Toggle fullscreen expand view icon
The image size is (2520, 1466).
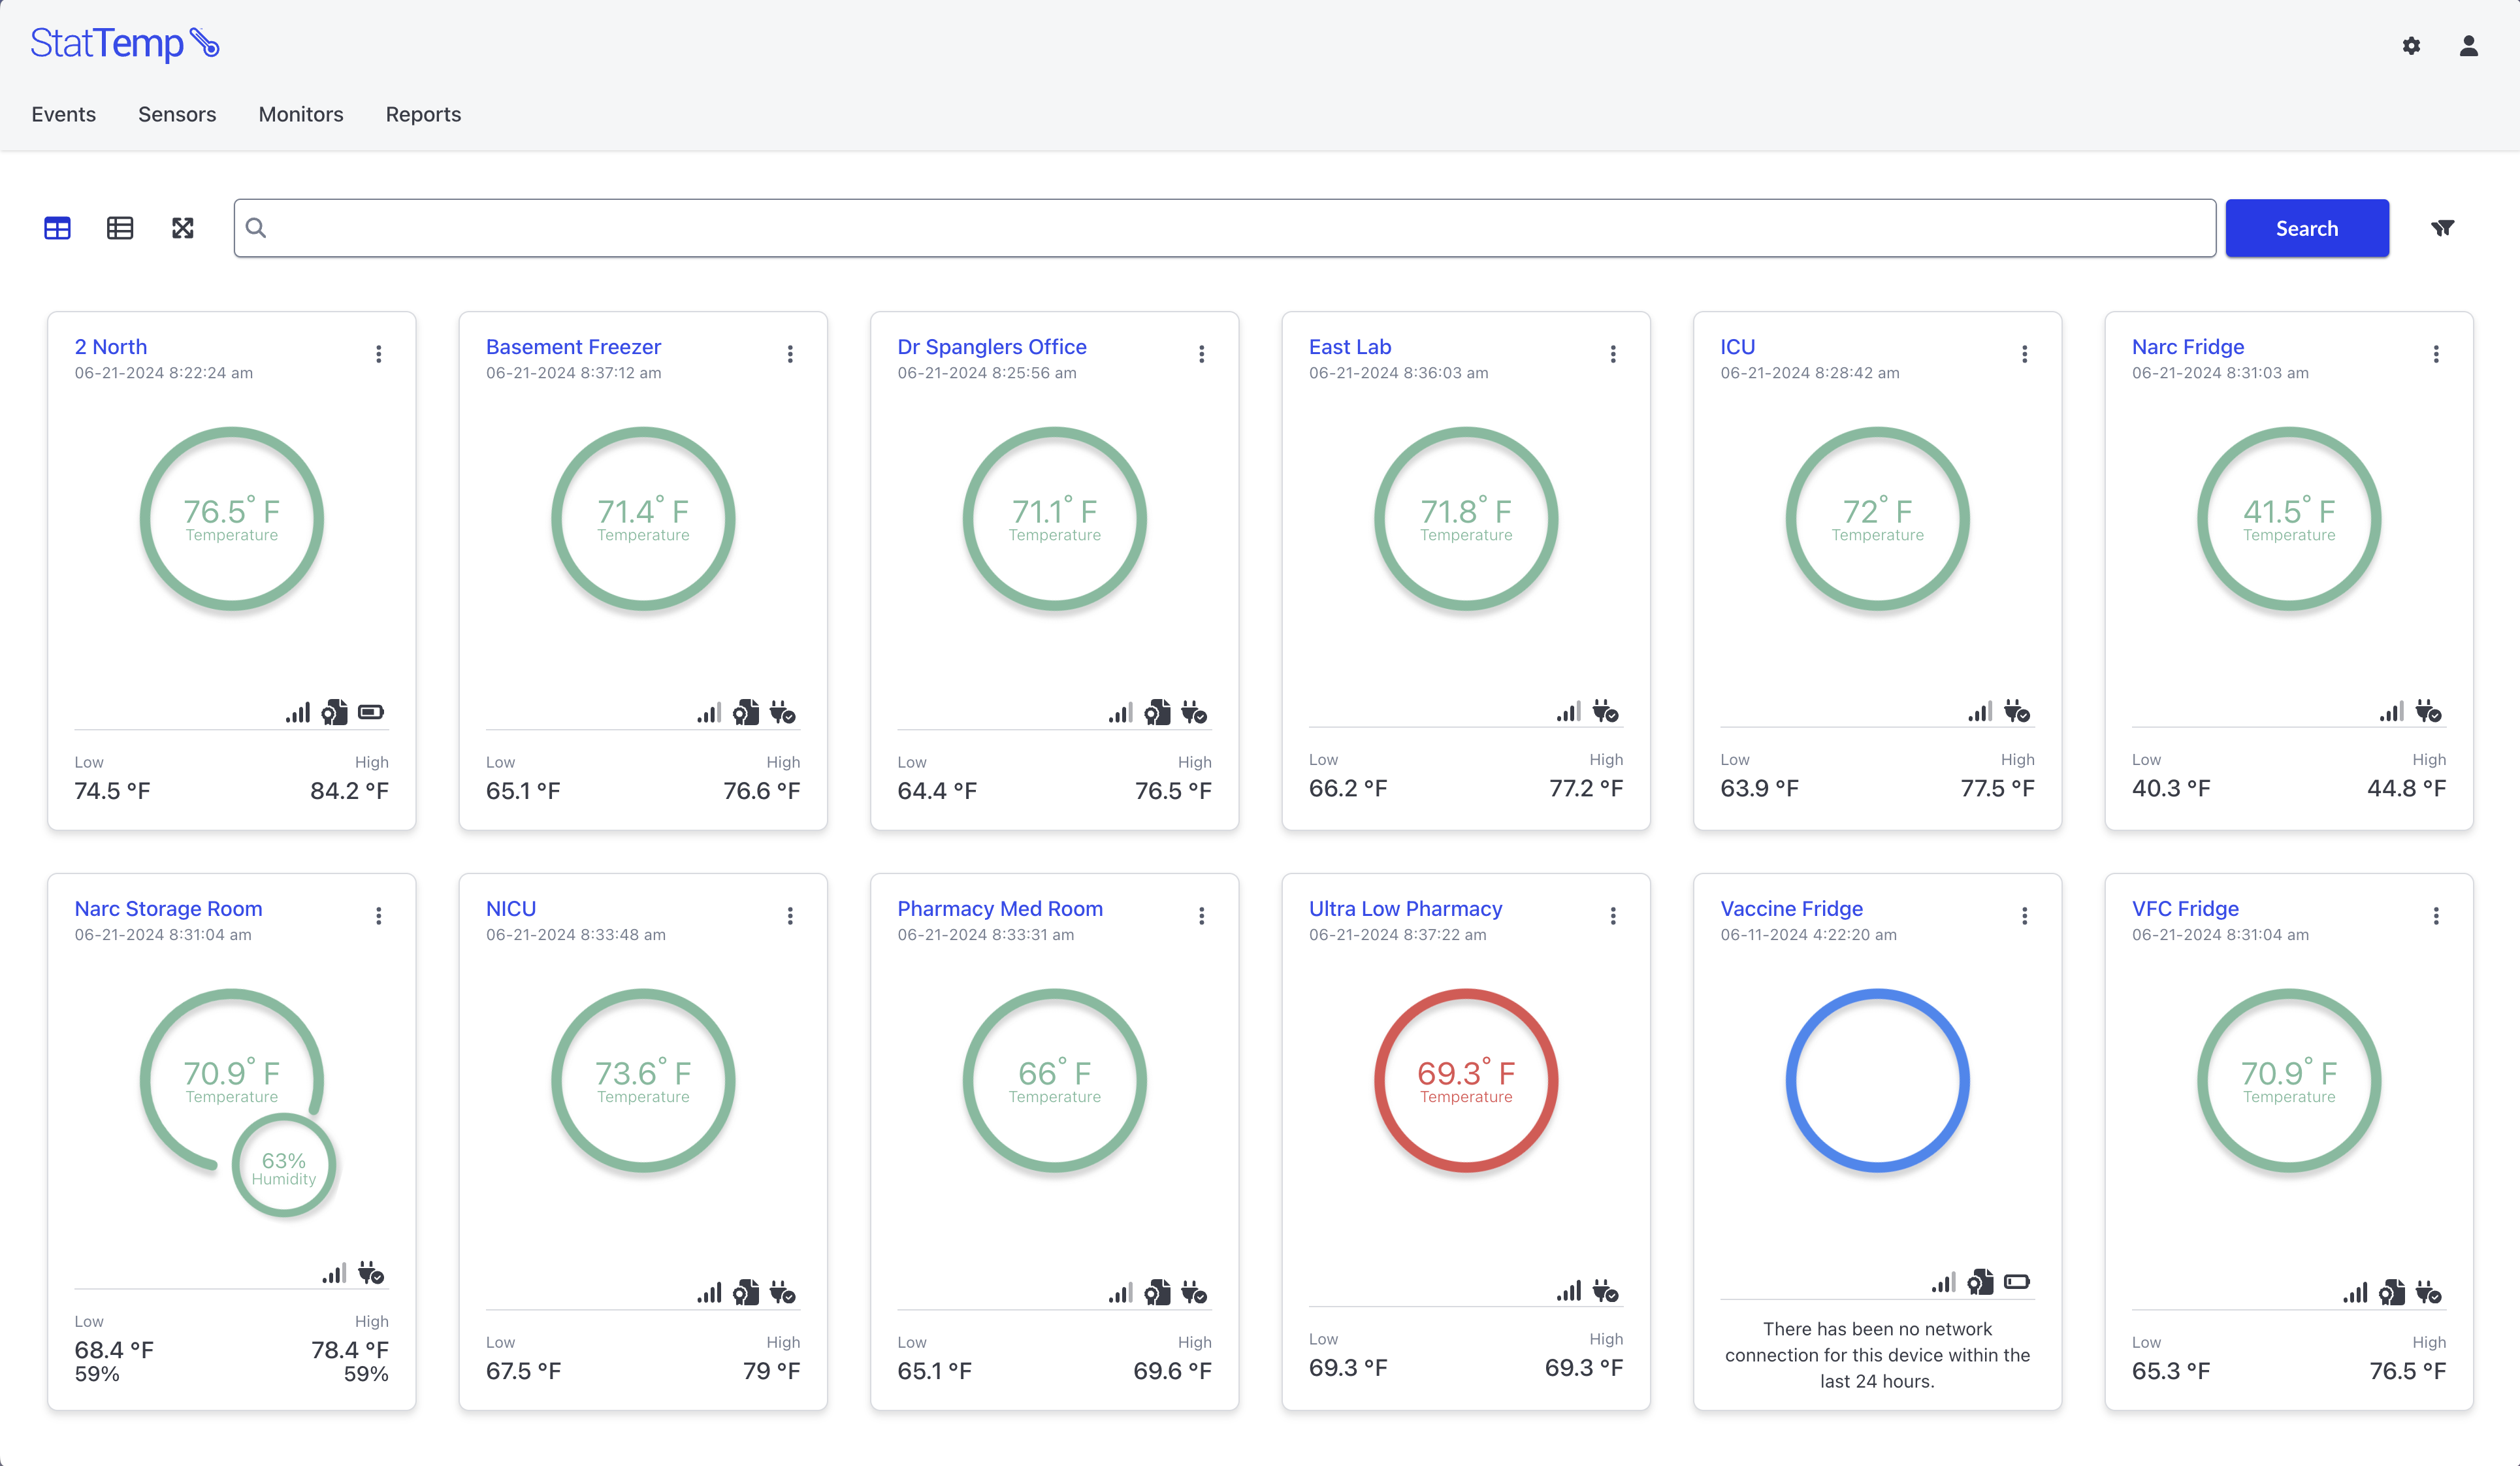coord(182,228)
